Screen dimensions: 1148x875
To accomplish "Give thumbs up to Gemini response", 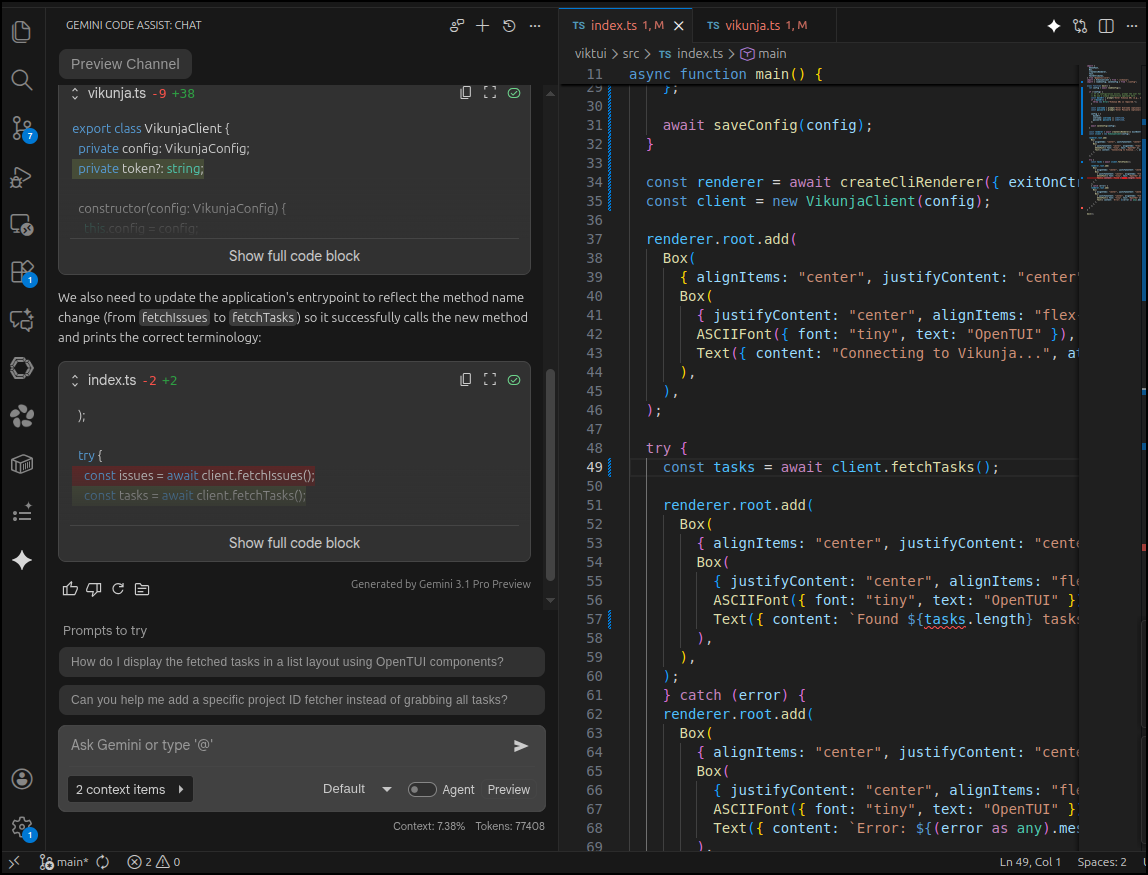I will (x=70, y=589).
